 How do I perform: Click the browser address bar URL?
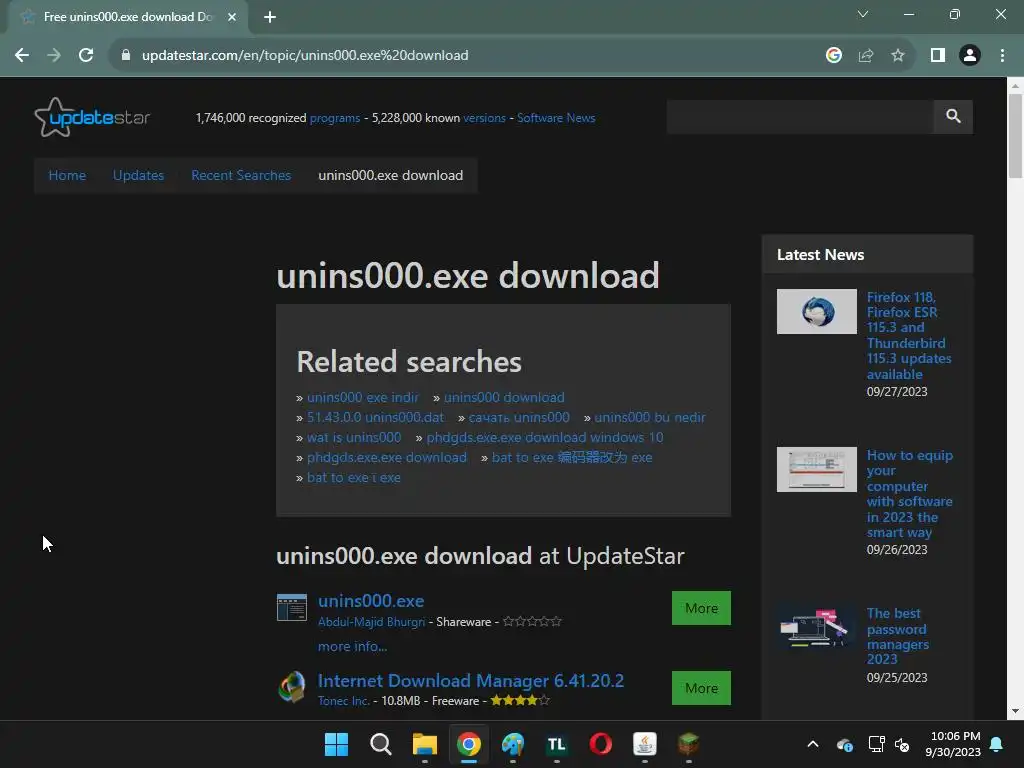(x=305, y=56)
